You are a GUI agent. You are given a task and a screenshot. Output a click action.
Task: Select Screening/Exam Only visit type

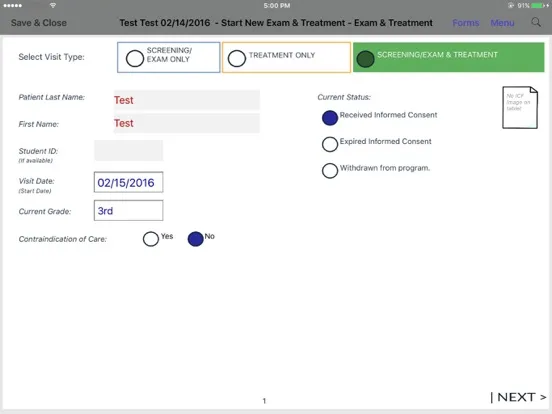coord(169,57)
